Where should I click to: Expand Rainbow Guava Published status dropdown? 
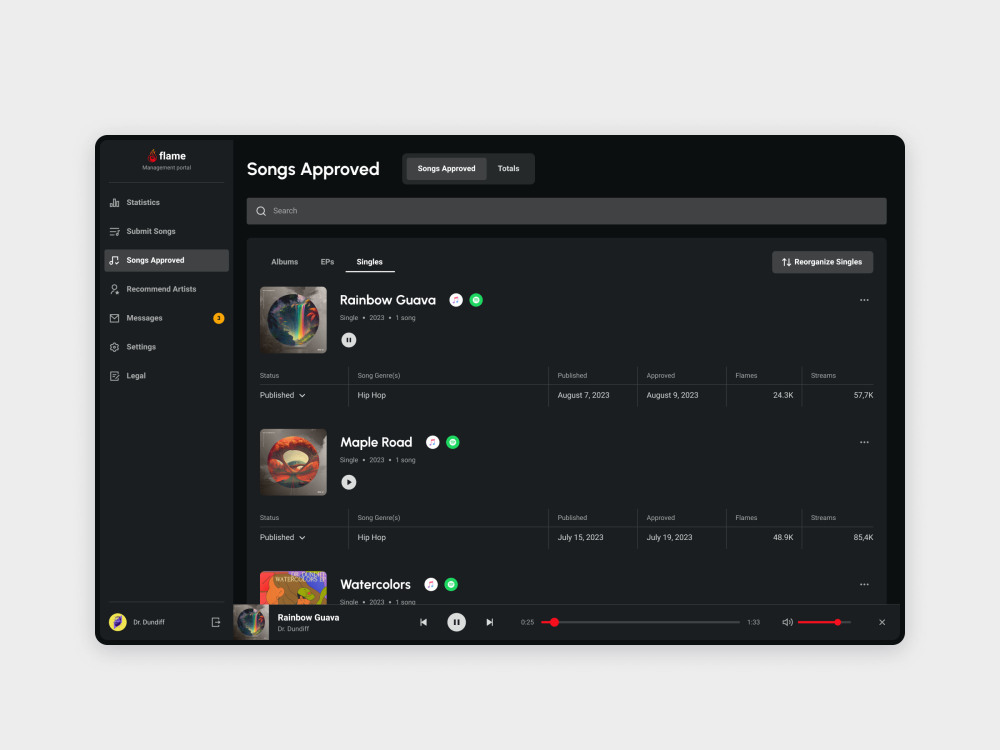click(x=283, y=395)
